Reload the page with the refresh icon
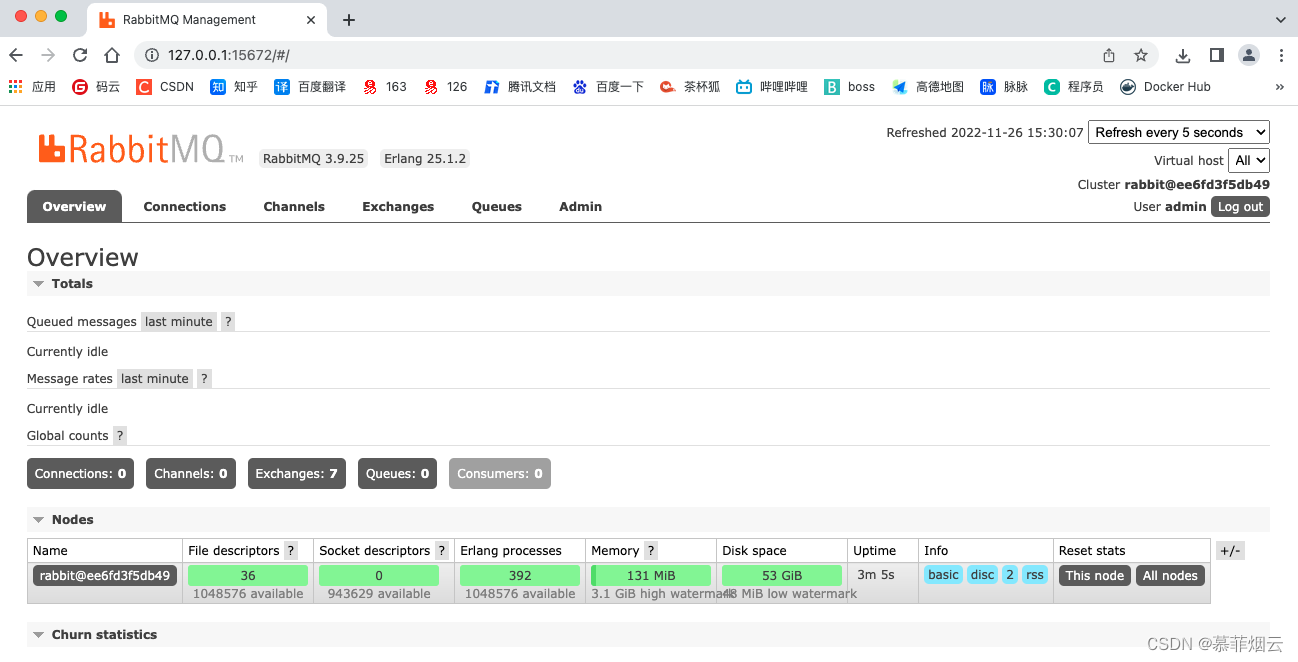 tap(80, 55)
